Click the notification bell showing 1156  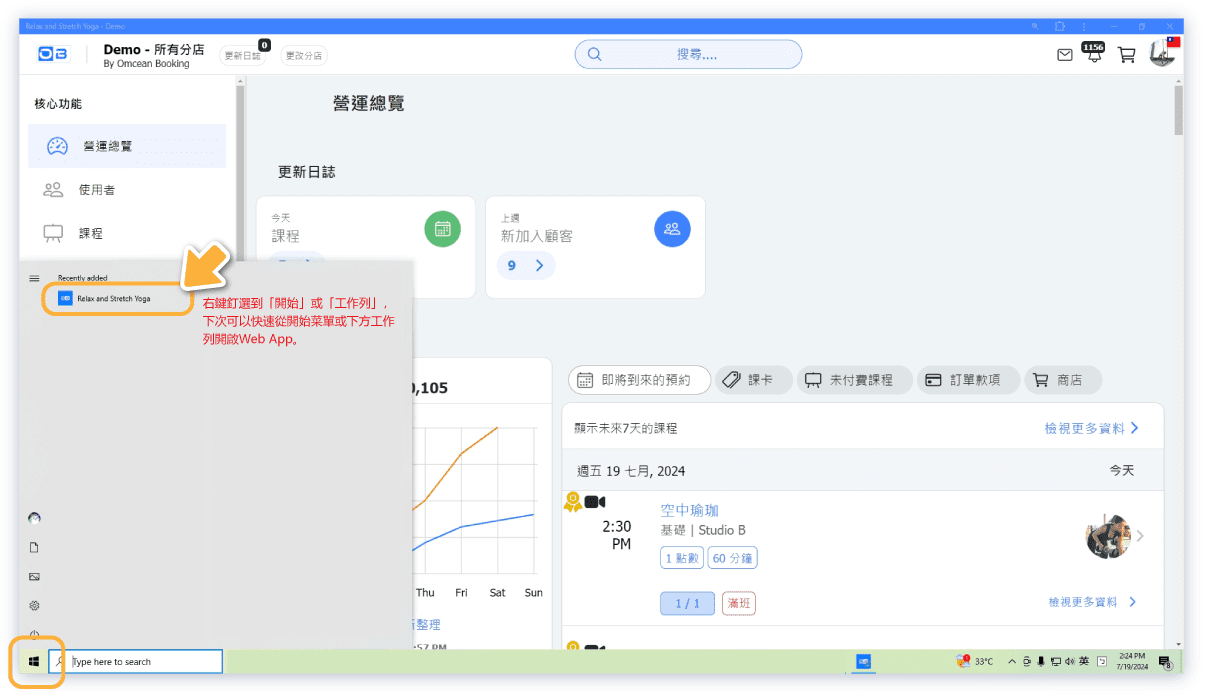[x=1094, y=55]
